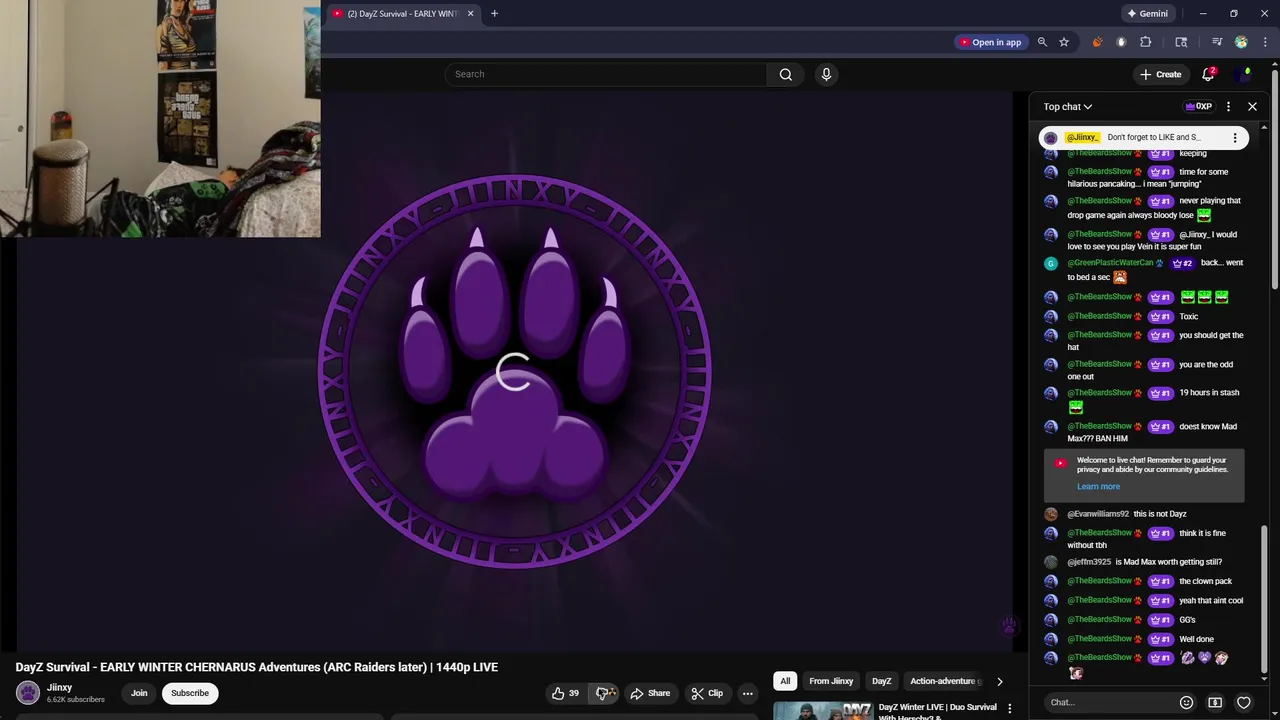Select the From Jiinxy chip

[831, 681]
